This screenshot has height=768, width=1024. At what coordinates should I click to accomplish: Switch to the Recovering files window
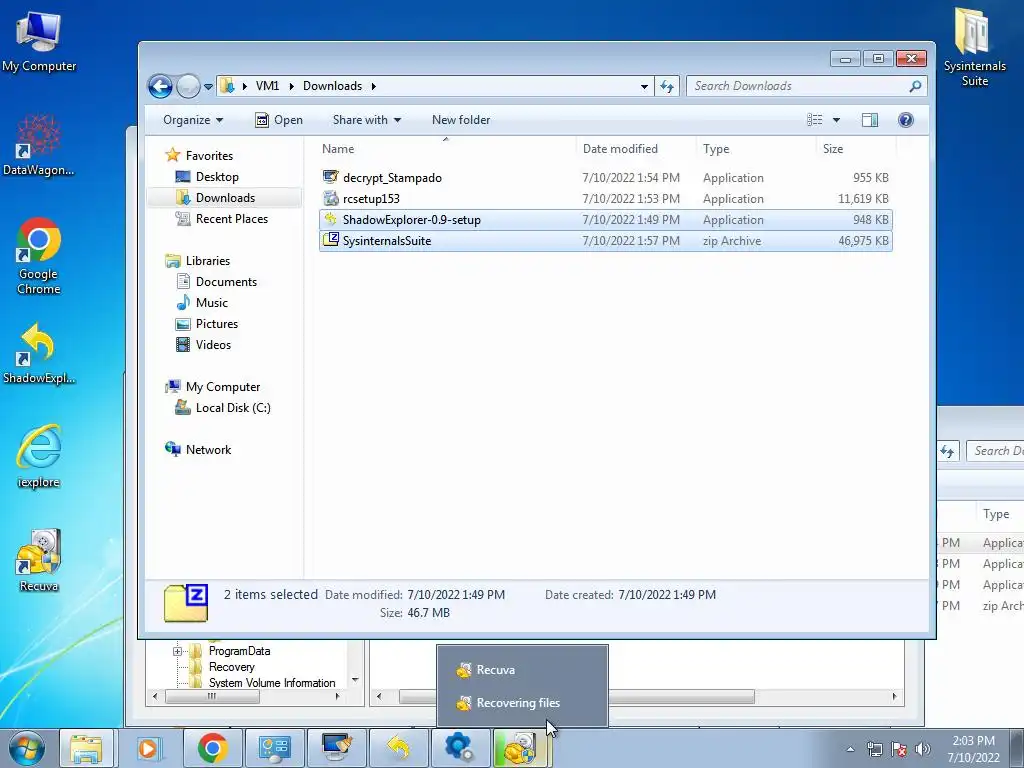(522, 703)
